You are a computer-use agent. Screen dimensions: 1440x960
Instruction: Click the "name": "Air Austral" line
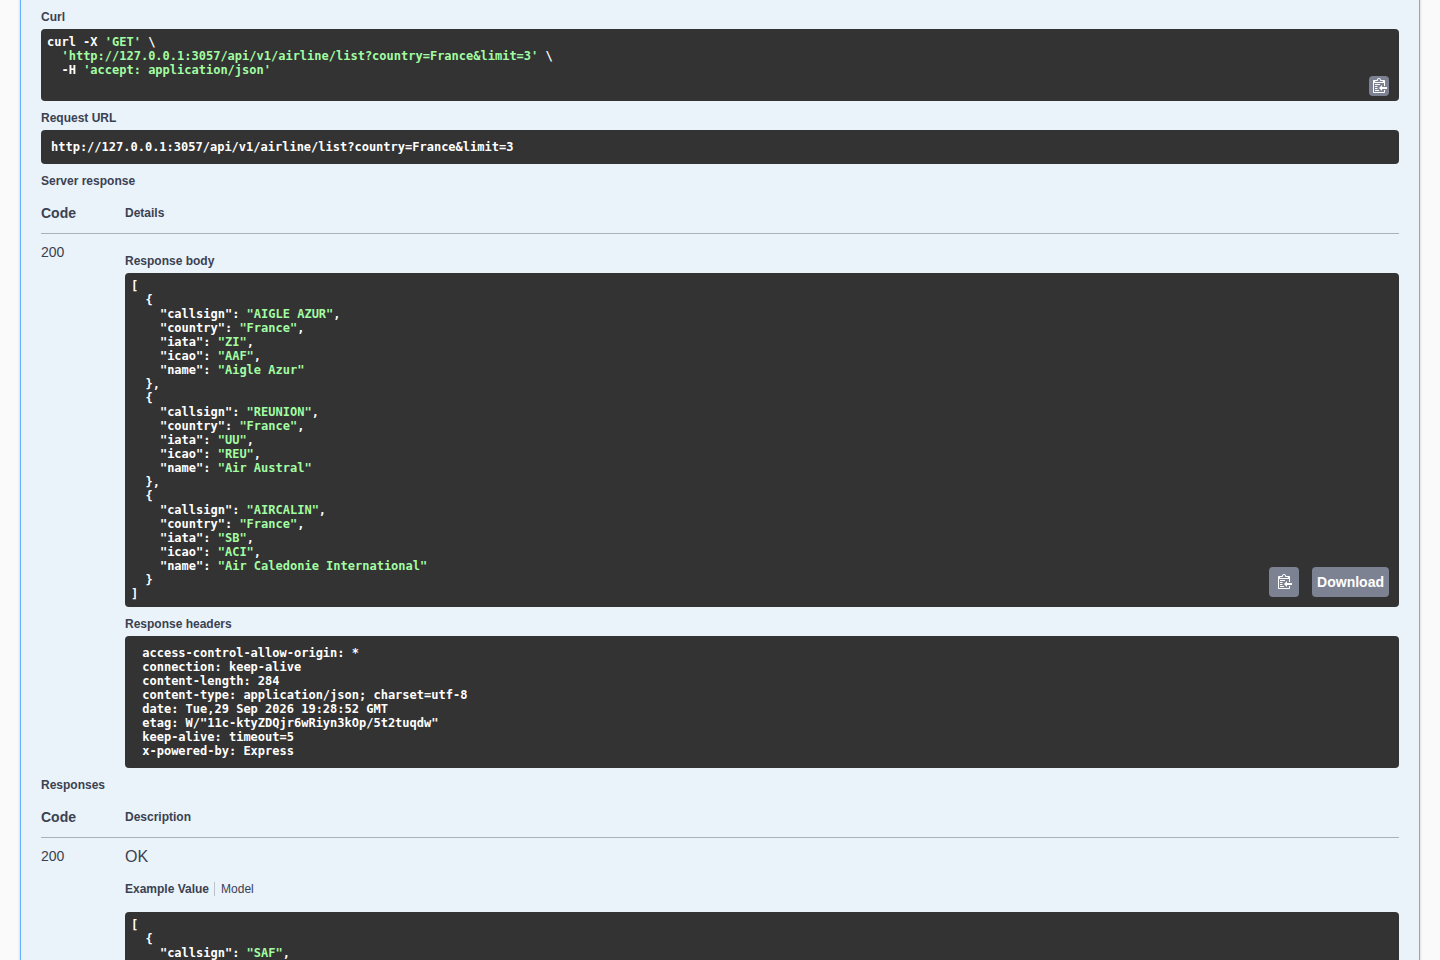click(236, 468)
